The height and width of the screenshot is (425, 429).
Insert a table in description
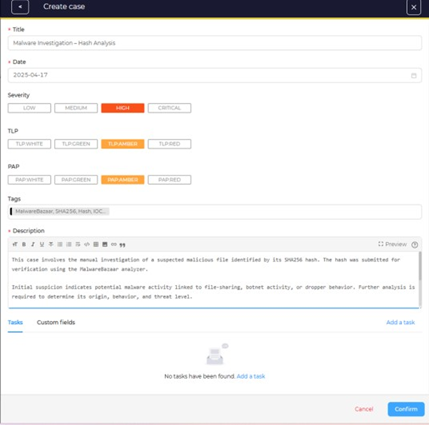tap(96, 244)
